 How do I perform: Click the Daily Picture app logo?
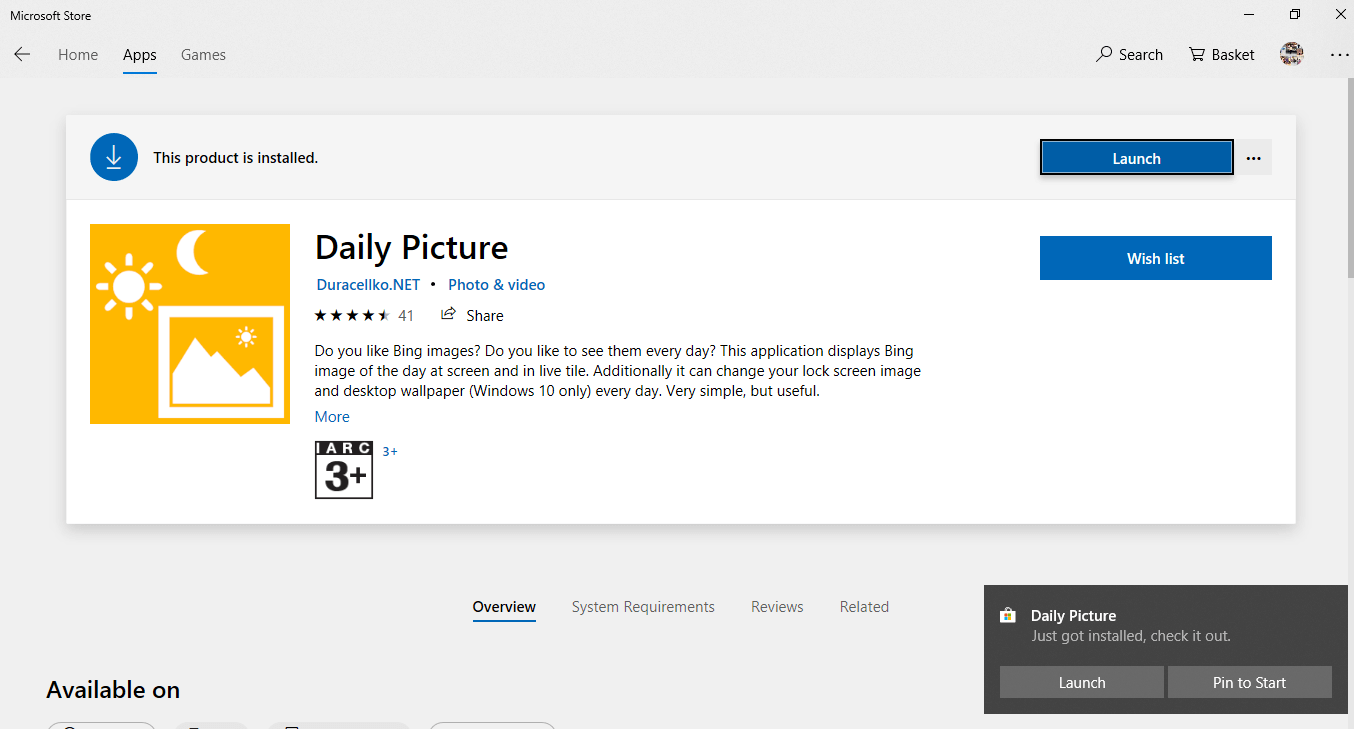(190, 324)
